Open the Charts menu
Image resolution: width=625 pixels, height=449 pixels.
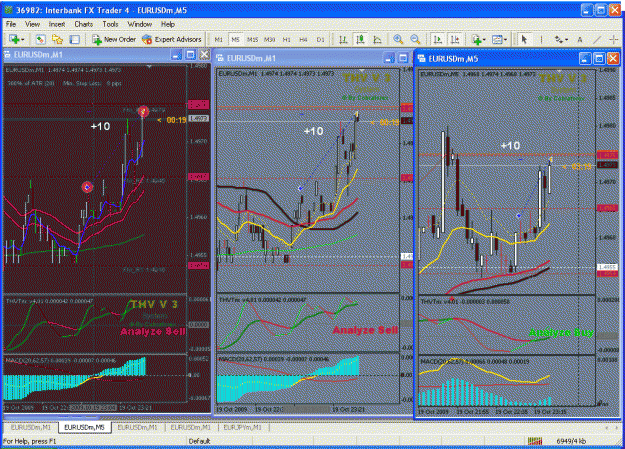pyautogui.click(x=83, y=24)
